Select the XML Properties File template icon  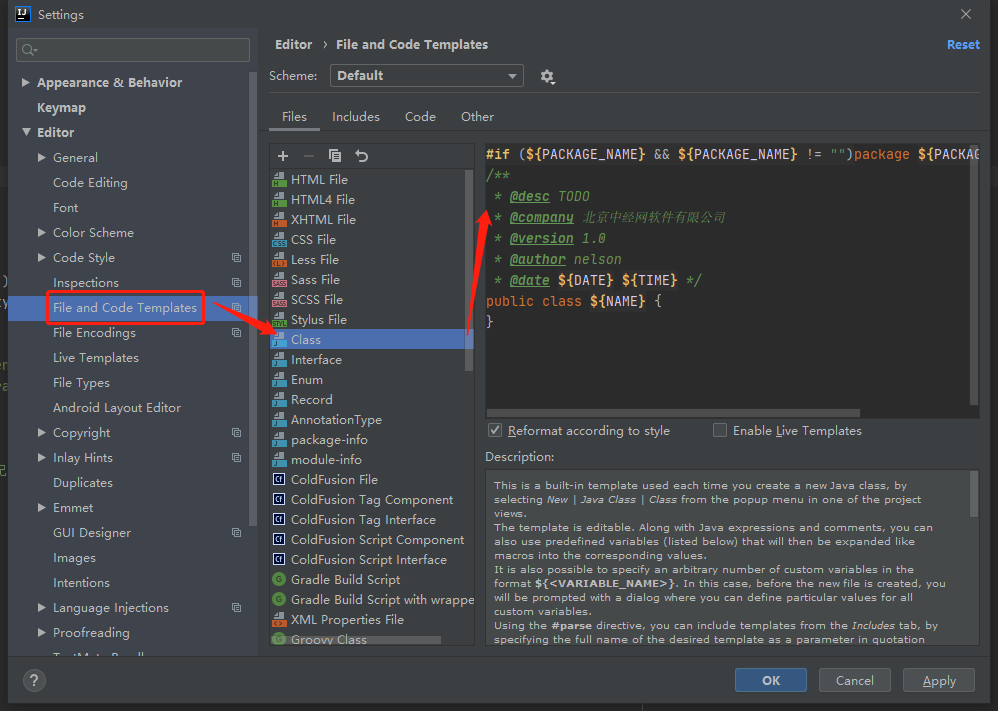pos(279,620)
